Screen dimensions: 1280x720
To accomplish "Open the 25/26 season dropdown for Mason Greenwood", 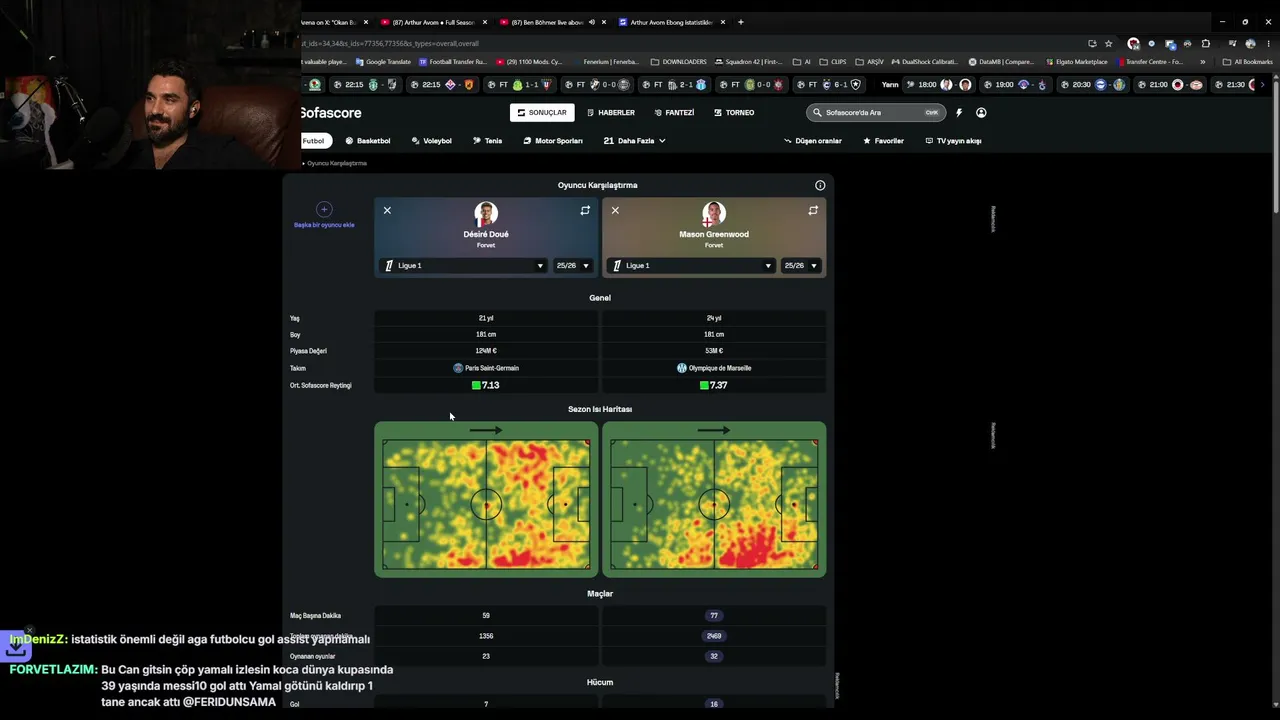I will (801, 265).
